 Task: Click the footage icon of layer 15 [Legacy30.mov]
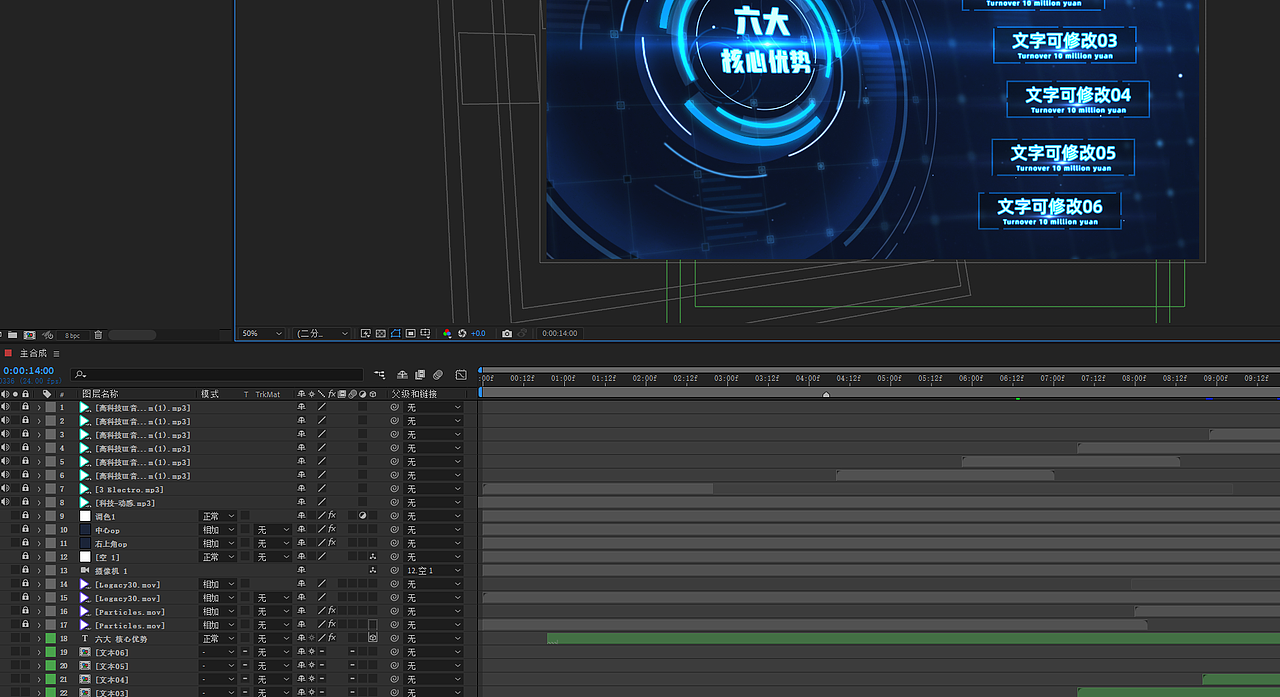[85, 598]
